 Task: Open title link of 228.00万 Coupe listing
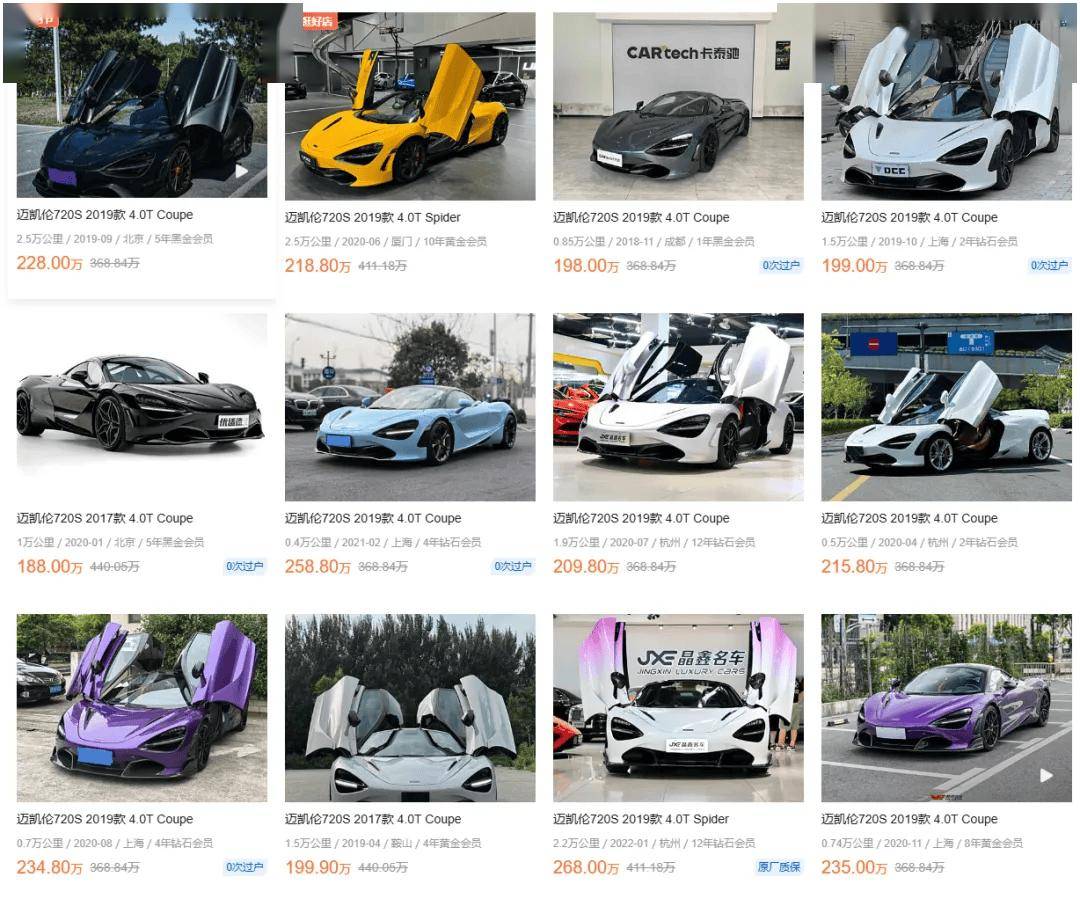[105, 215]
